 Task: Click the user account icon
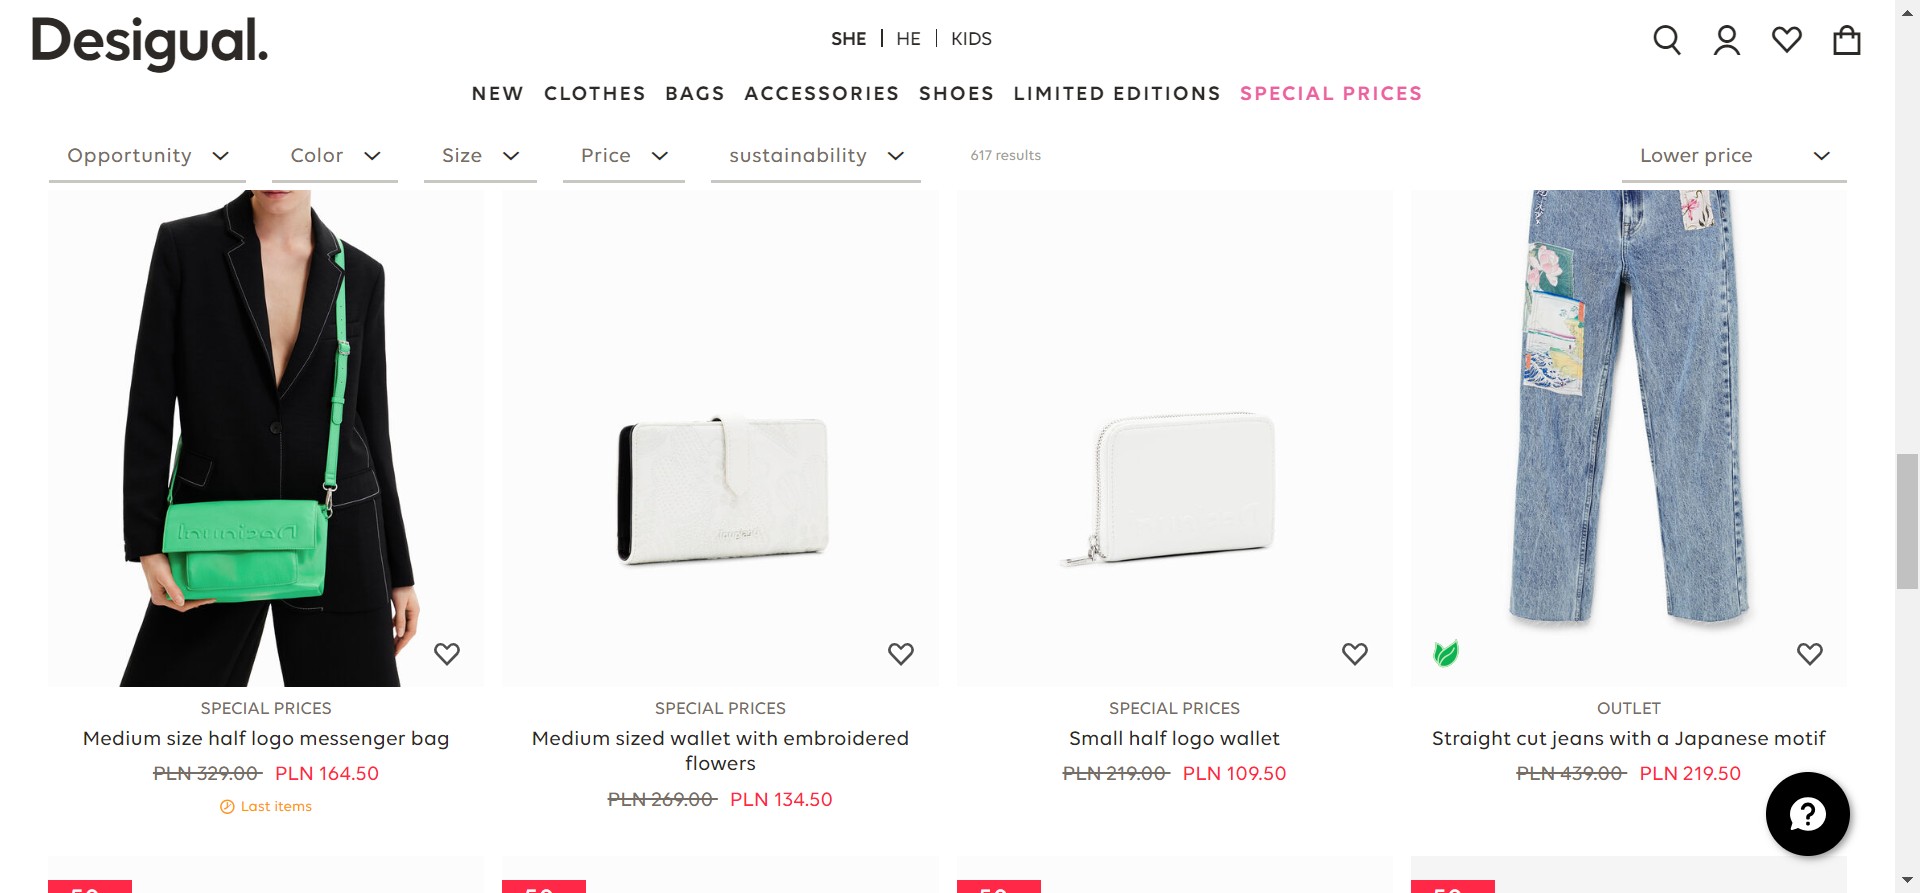click(1726, 40)
